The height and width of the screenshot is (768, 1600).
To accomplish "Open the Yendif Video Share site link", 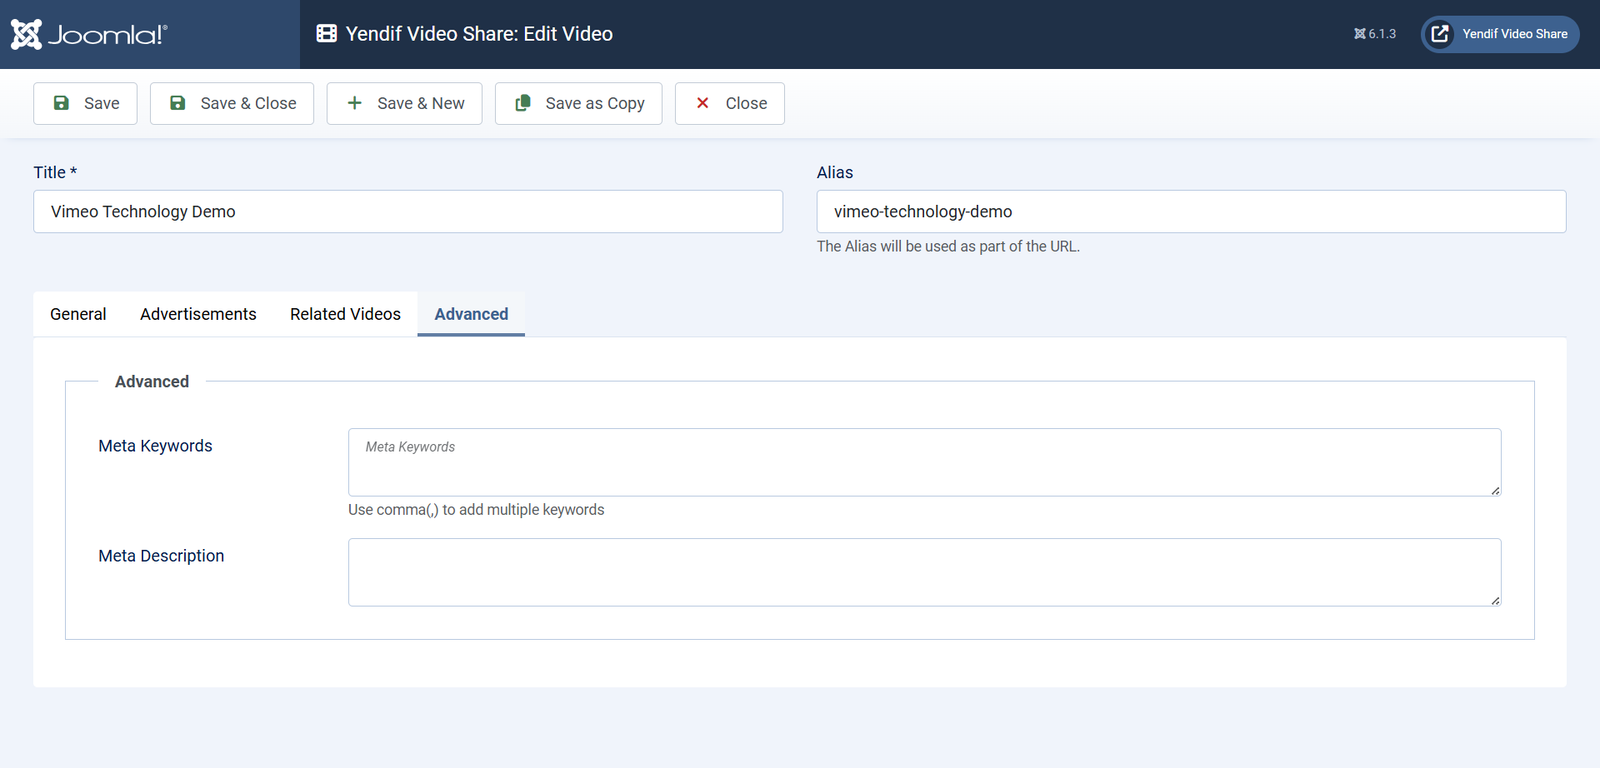I will 1500,34.
